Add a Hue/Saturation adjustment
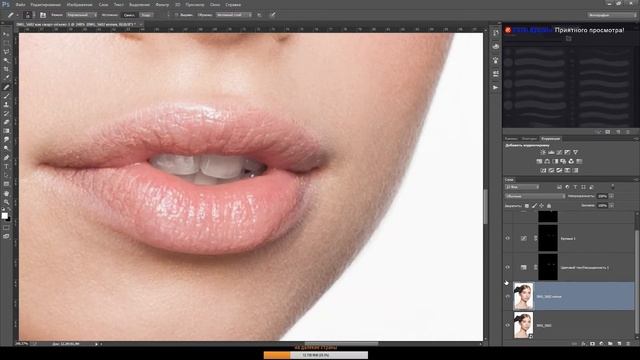 (x=539, y=161)
